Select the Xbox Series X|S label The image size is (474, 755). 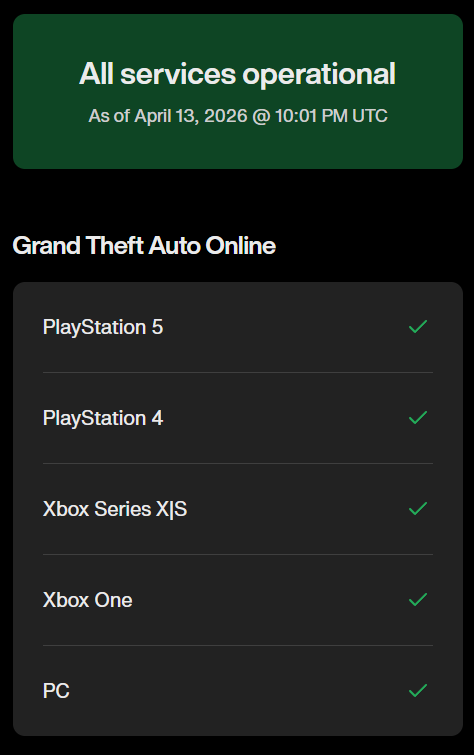pyautogui.click(x=115, y=509)
